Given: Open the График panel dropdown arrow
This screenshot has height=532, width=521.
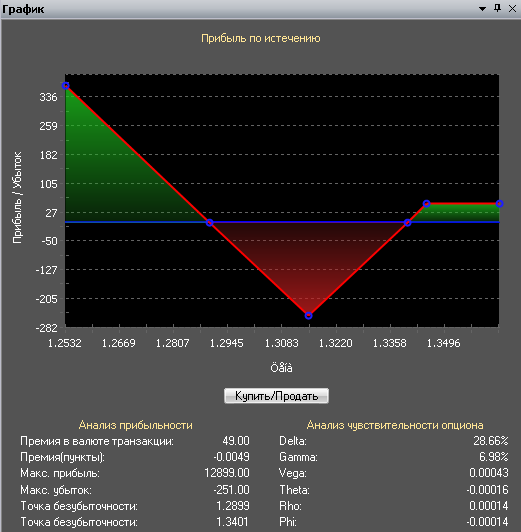Looking at the screenshot, I should 482,9.
